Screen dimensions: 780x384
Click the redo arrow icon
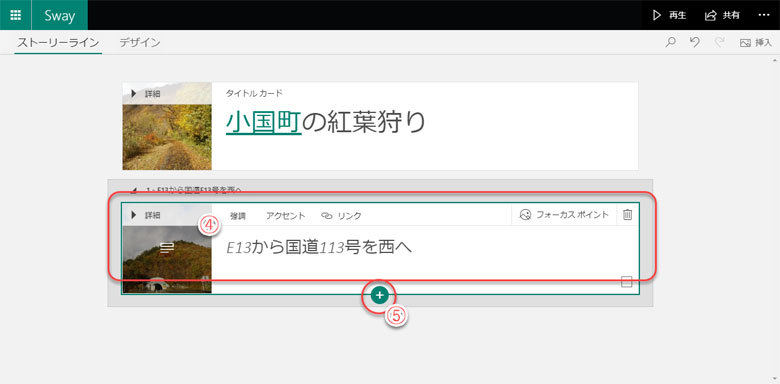tap(719, 43)
